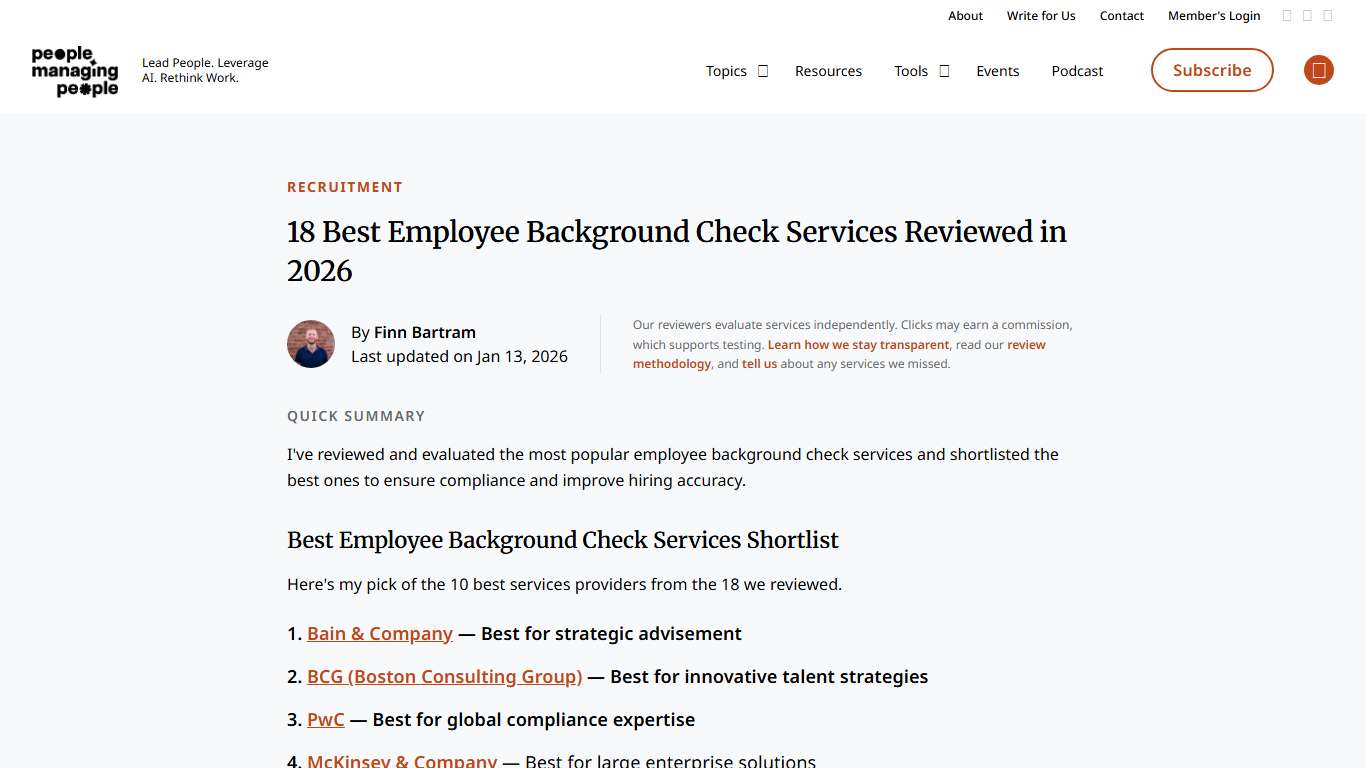The image size is (1366, 768).
Task: Expand the Tools dropdown menu
Action: [911, 71]
